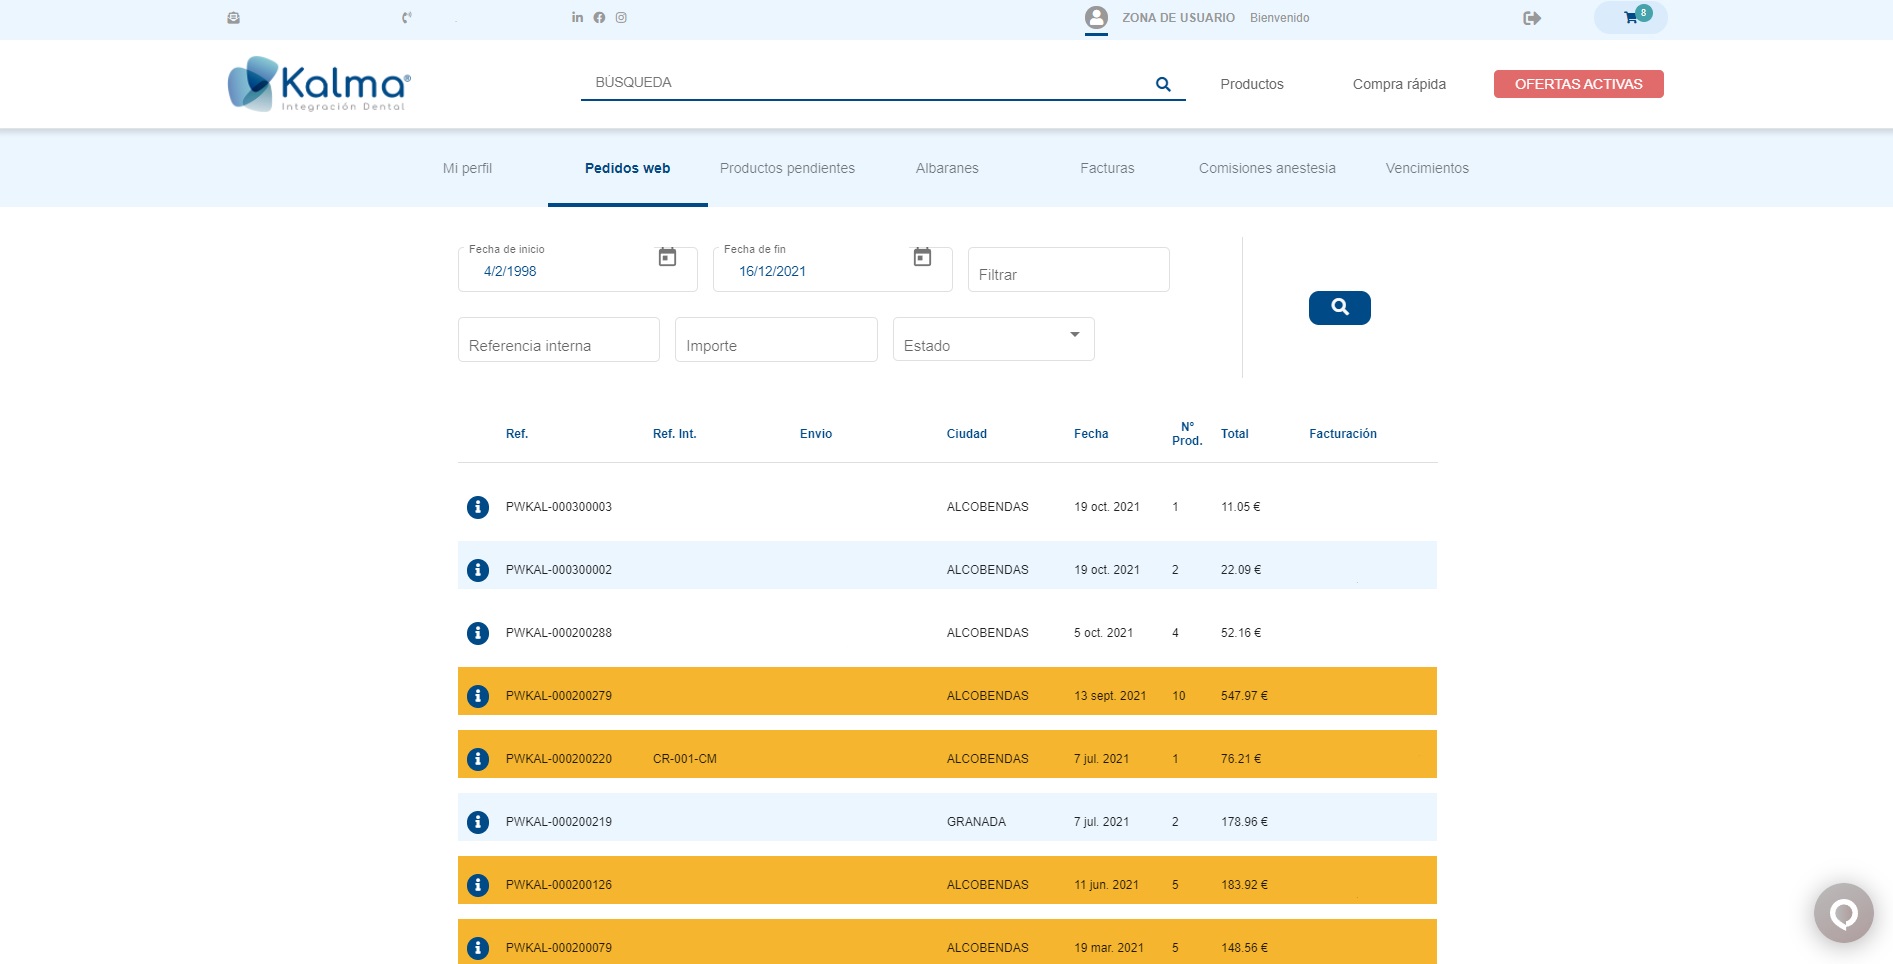Click the Kalma Integración Dental logo
This screenshot has width=1893, height=964.
(x=319, y=84)
